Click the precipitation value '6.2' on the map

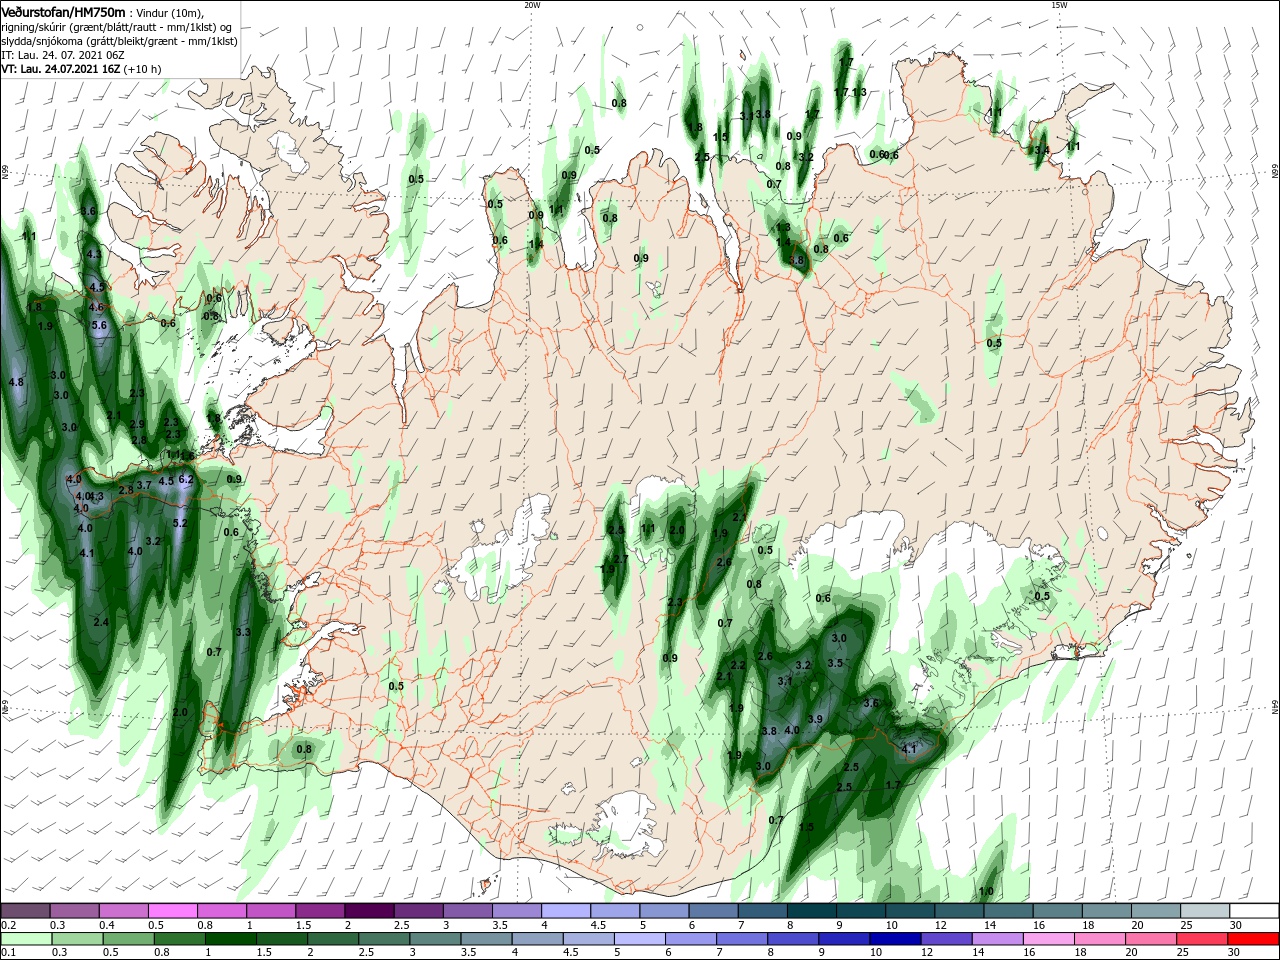coord(185,481)
